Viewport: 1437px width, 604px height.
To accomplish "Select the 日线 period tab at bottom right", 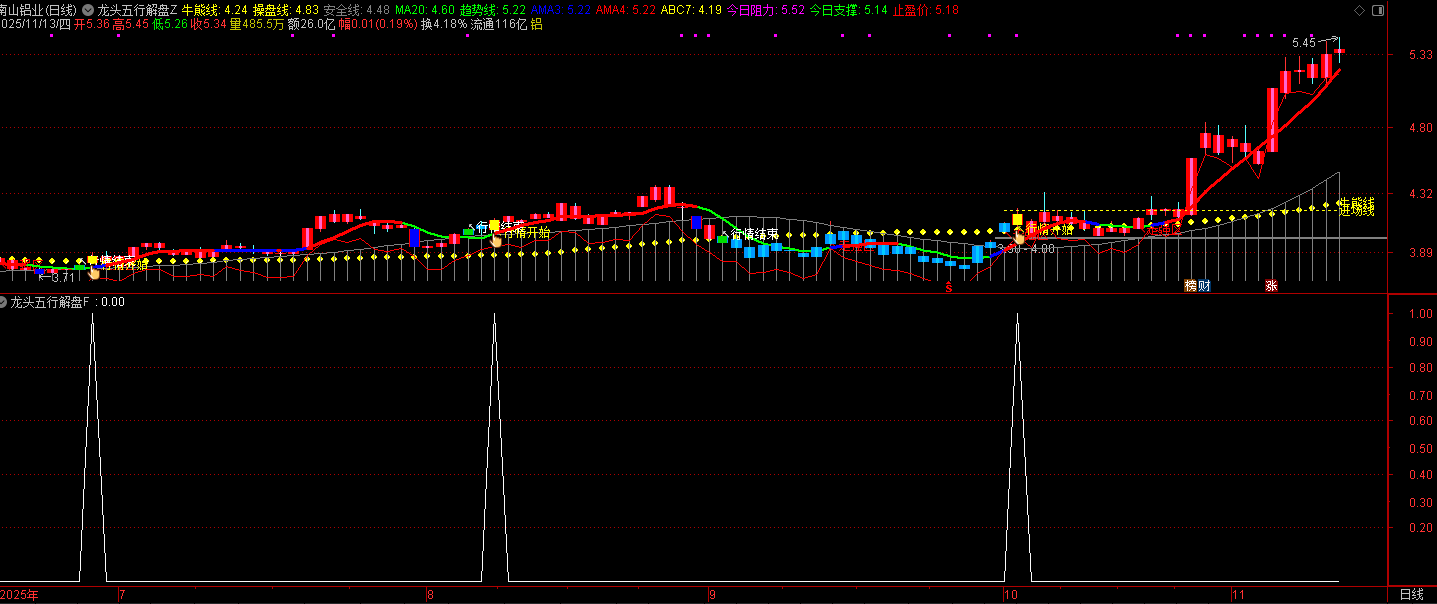I will (x=1411, y=595).
